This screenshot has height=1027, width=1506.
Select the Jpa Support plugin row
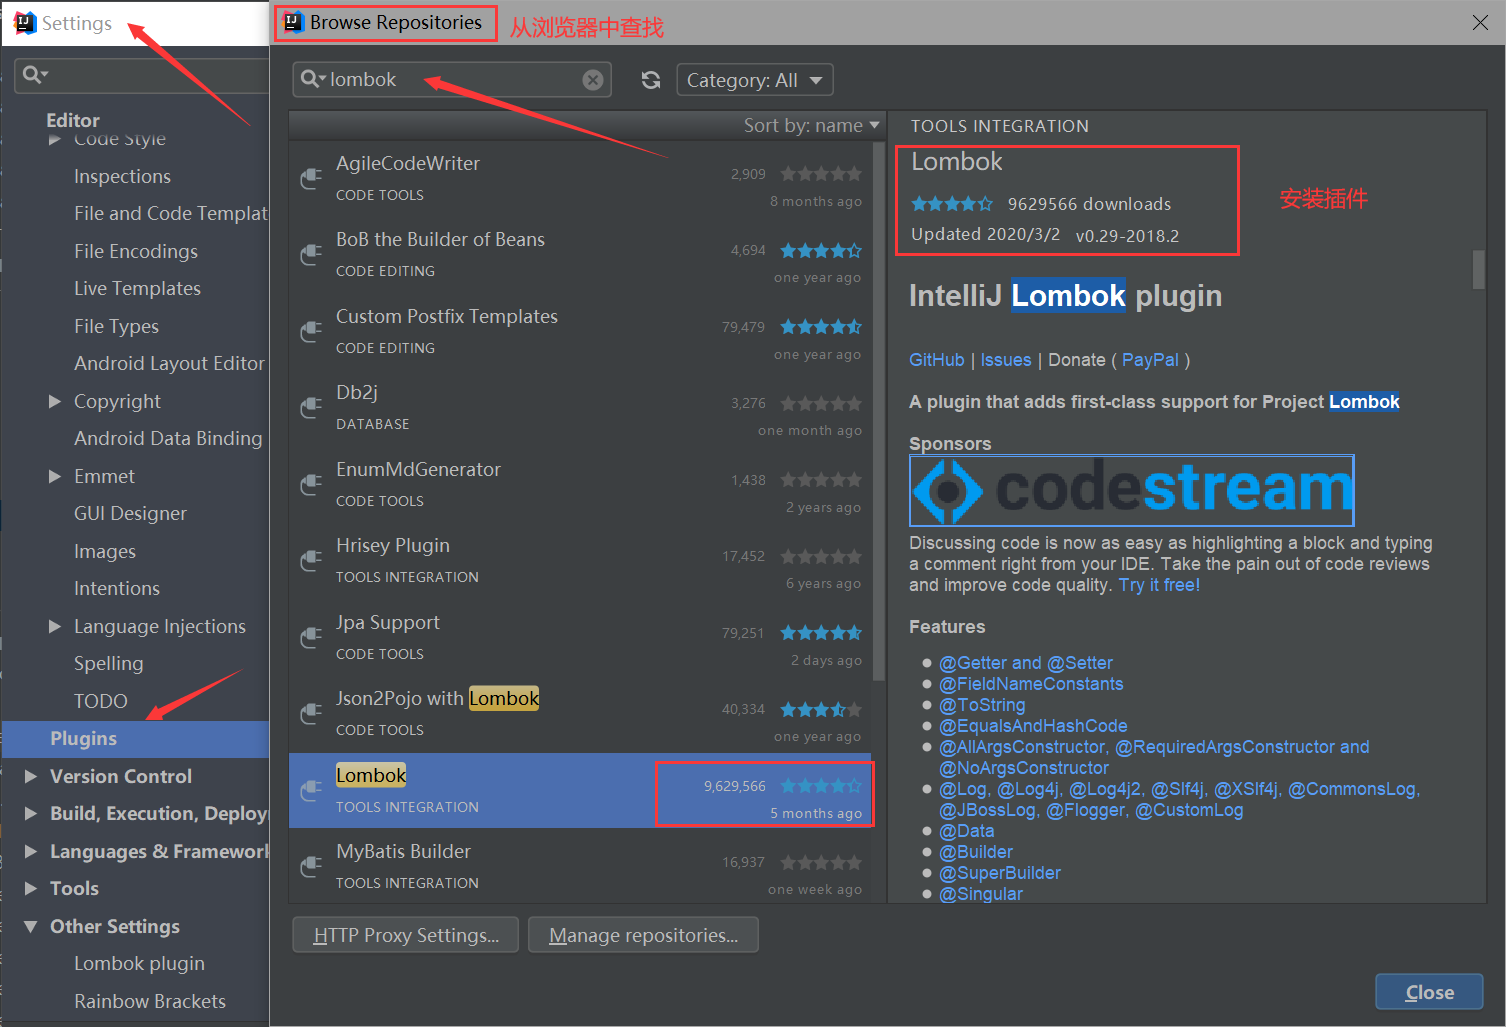tap(580, 638)
